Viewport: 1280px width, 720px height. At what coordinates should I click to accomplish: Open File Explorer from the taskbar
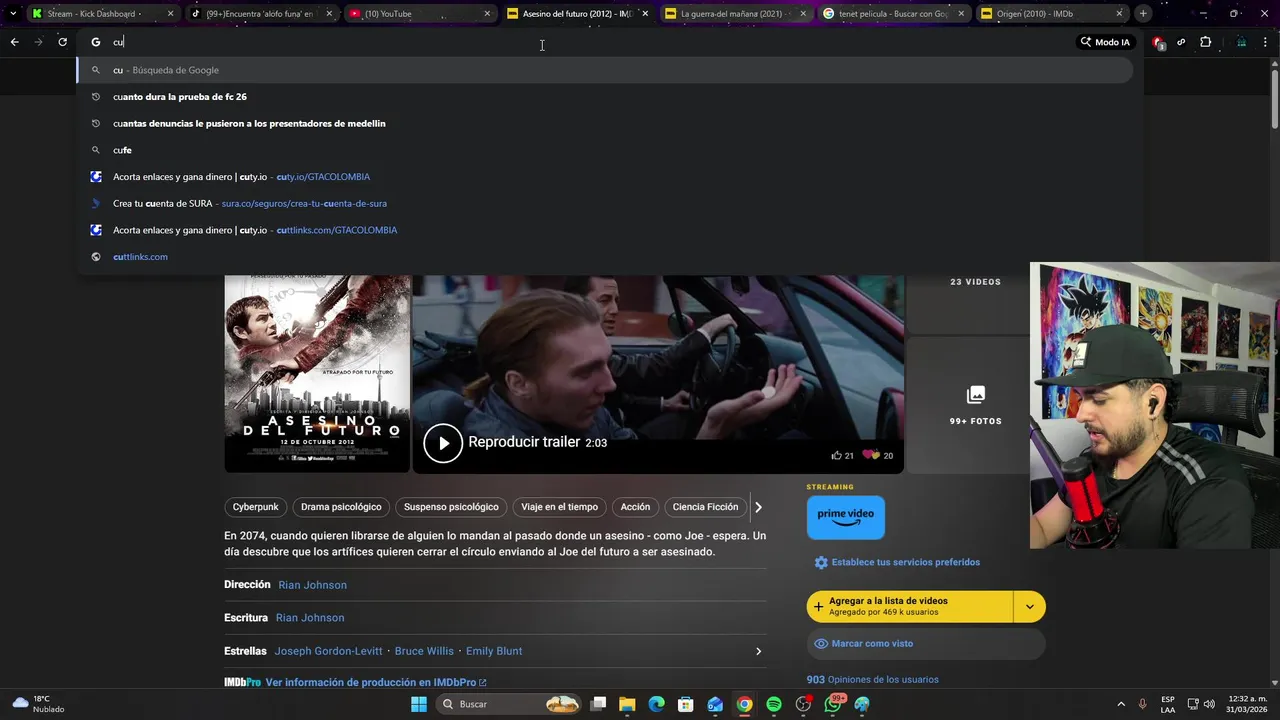click(x=627, y=704)
